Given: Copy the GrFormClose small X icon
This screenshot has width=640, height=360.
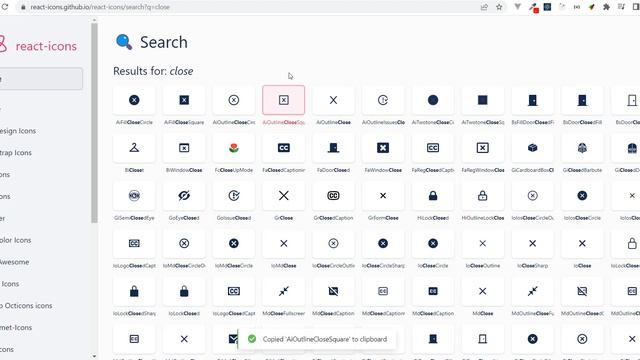Looking at the screenshot, I should pos(383,196).
